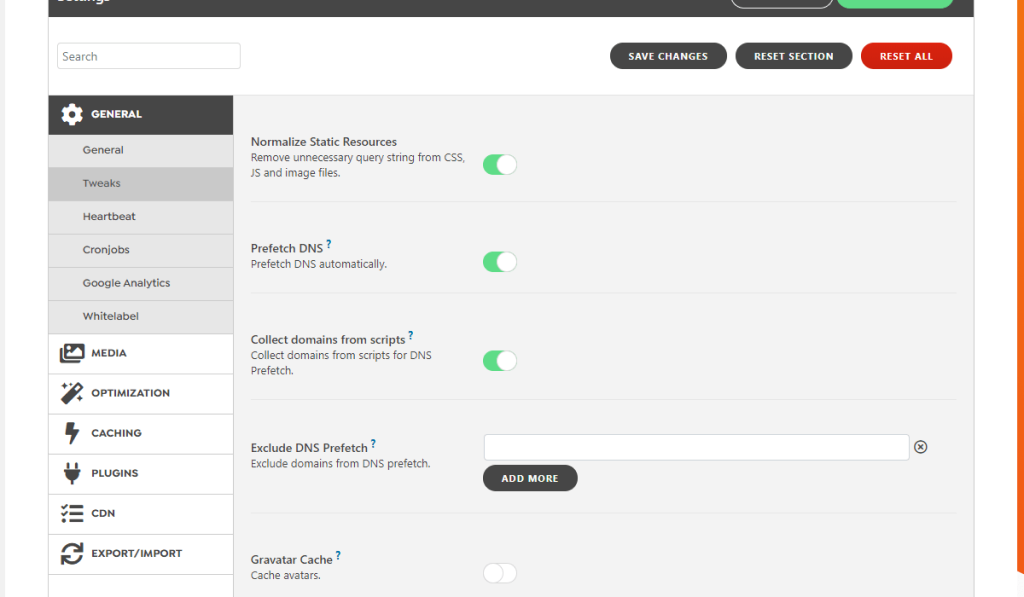
Task: Click the Media image icon
Action: coord(72,353)
